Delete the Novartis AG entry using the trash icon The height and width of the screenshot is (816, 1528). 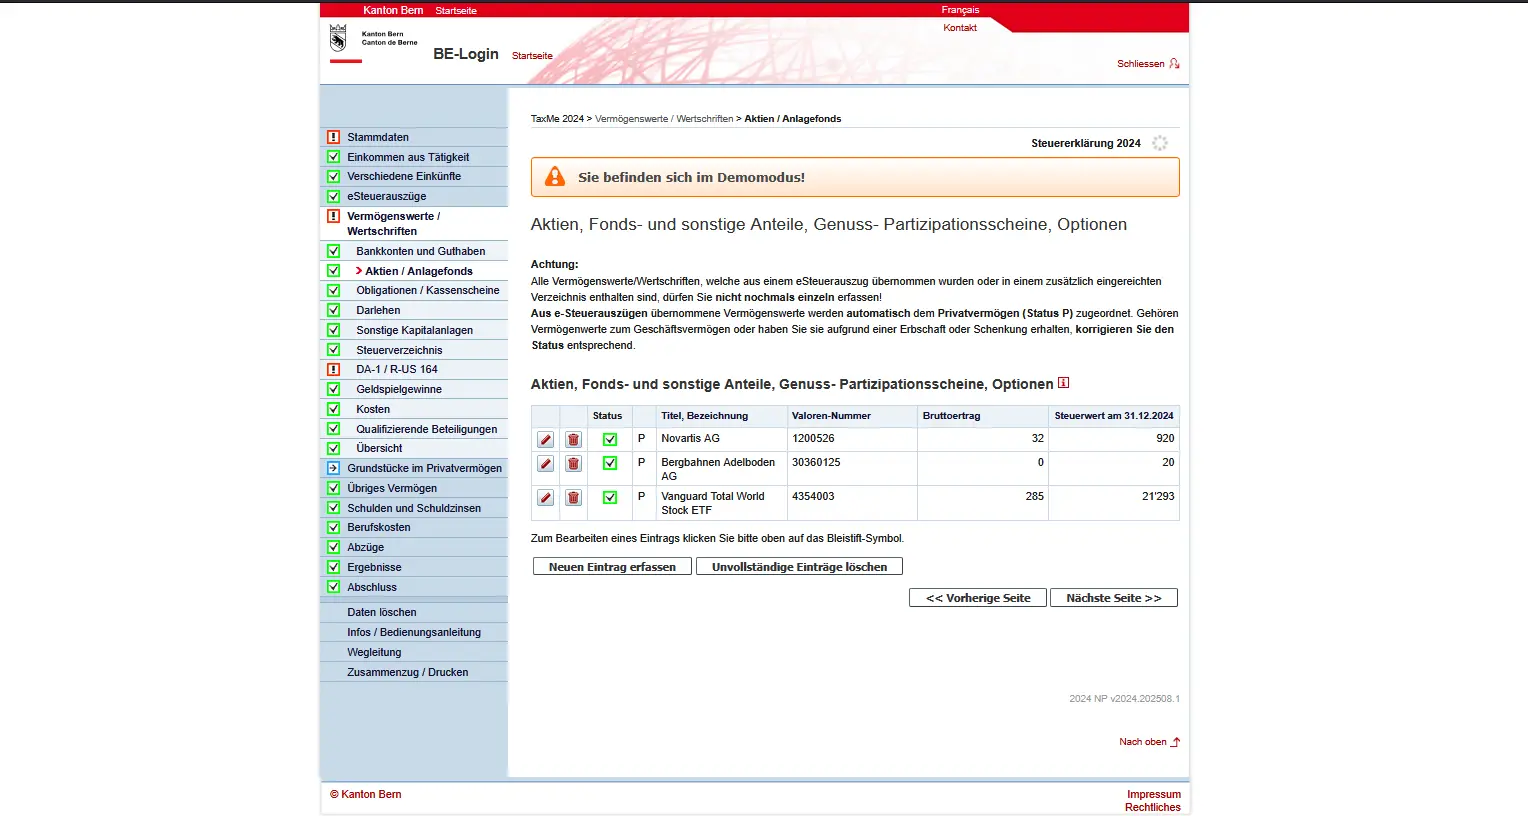573,440
